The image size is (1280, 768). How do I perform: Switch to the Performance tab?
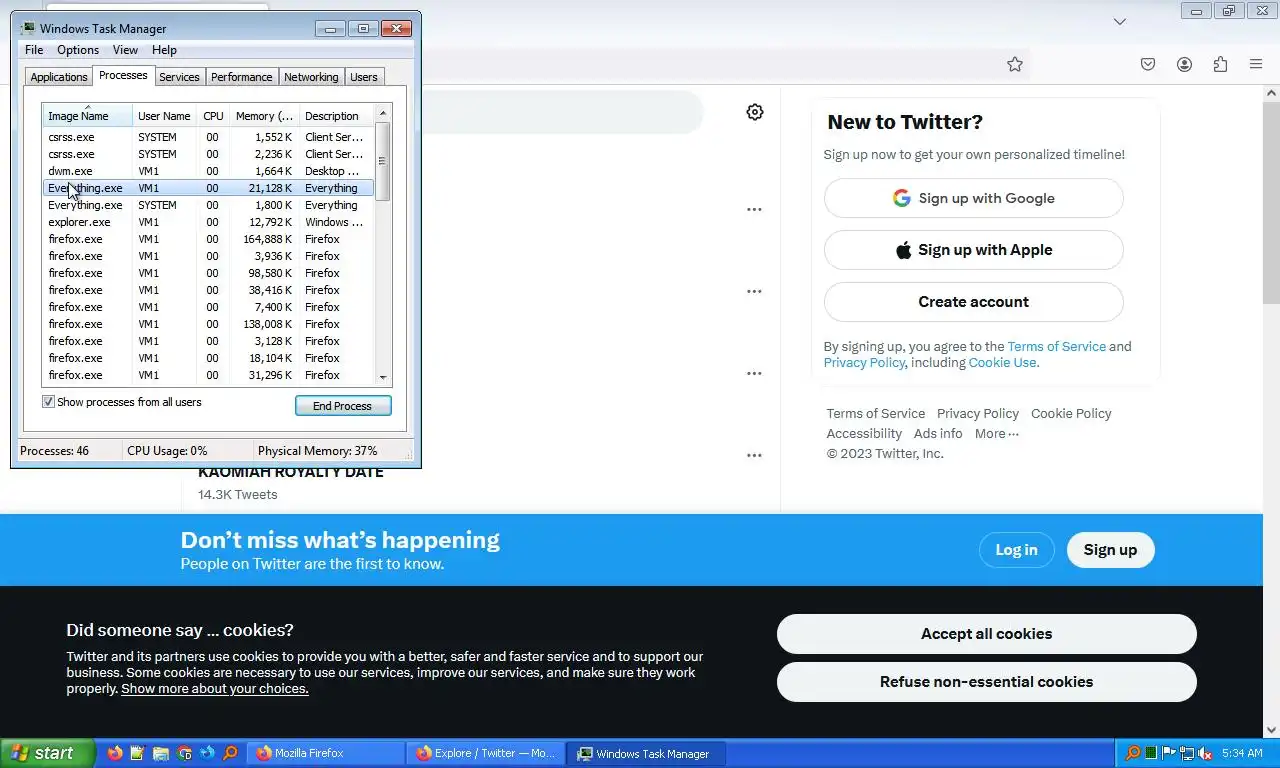[x=241, y=77]
